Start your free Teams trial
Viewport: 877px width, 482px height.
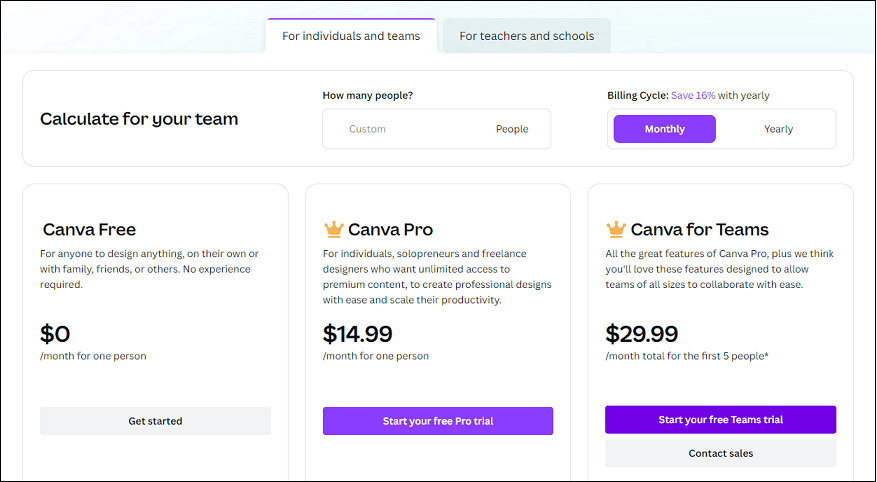click(x=720, y=420)
